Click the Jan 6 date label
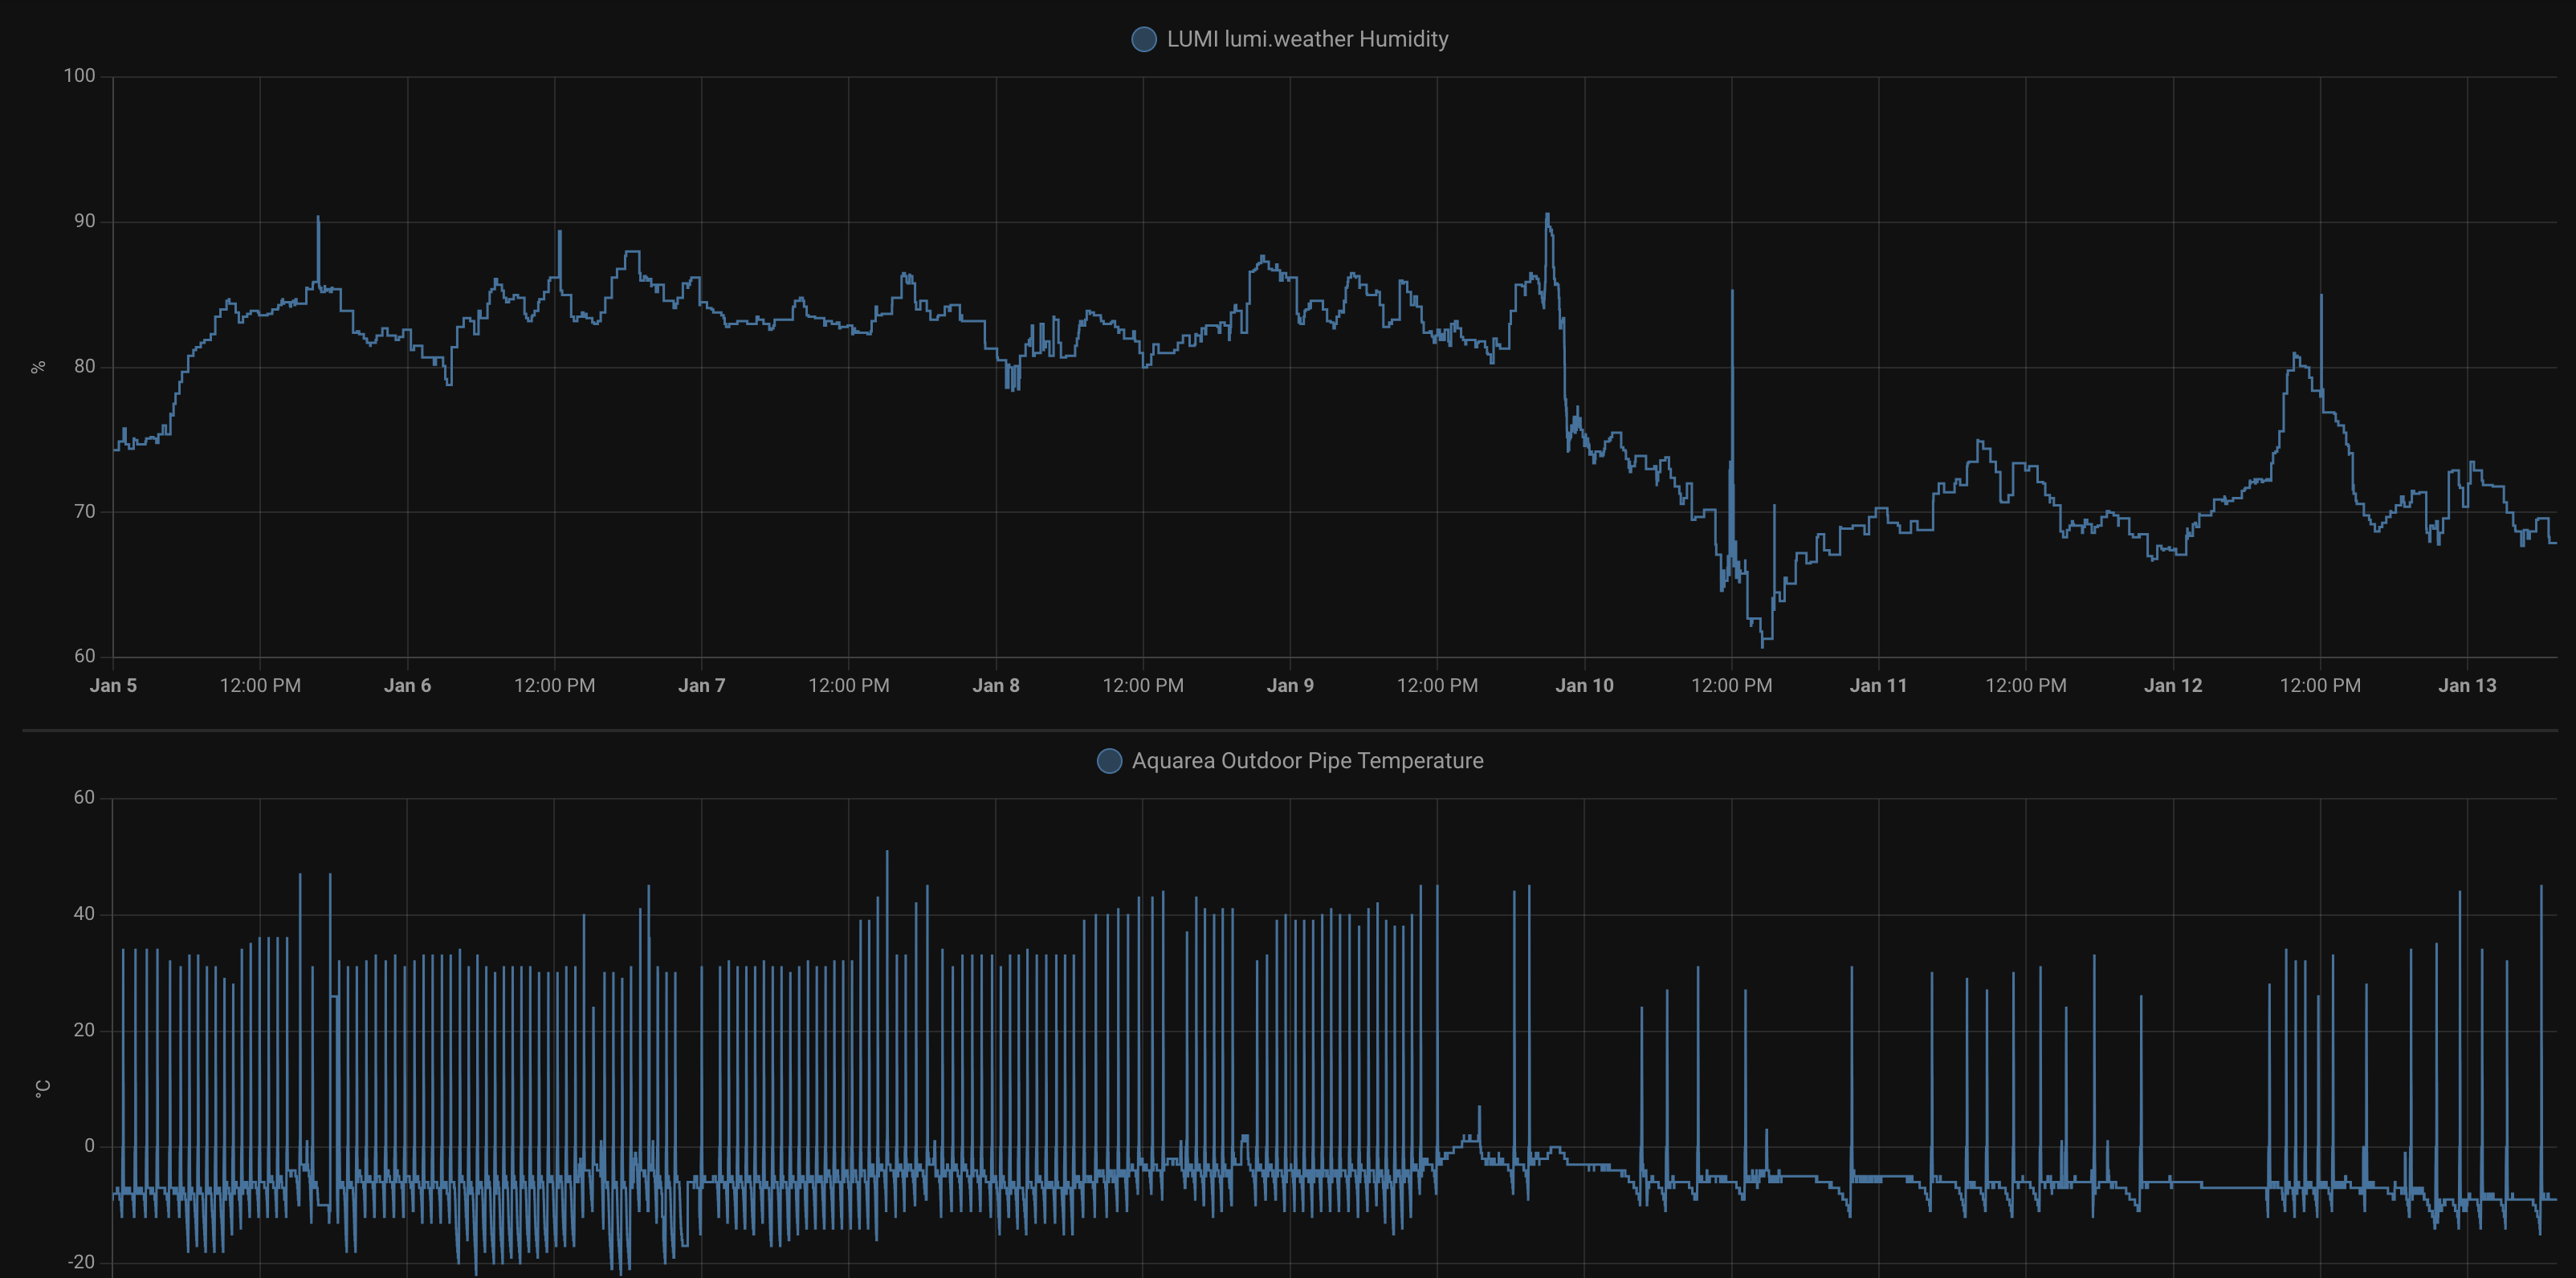The image size is (2576, 1278). tap(407, 686)
